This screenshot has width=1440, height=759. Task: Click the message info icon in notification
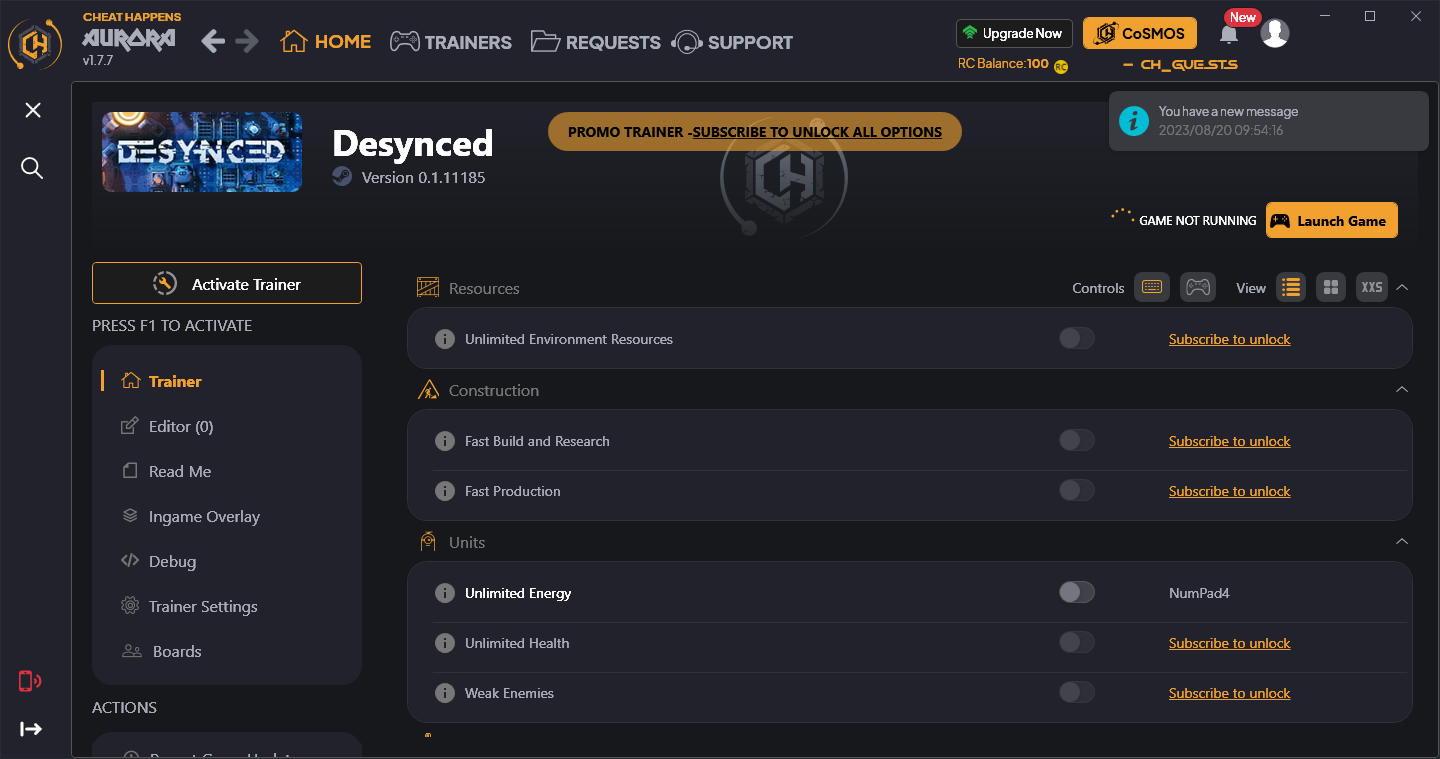1133,121
